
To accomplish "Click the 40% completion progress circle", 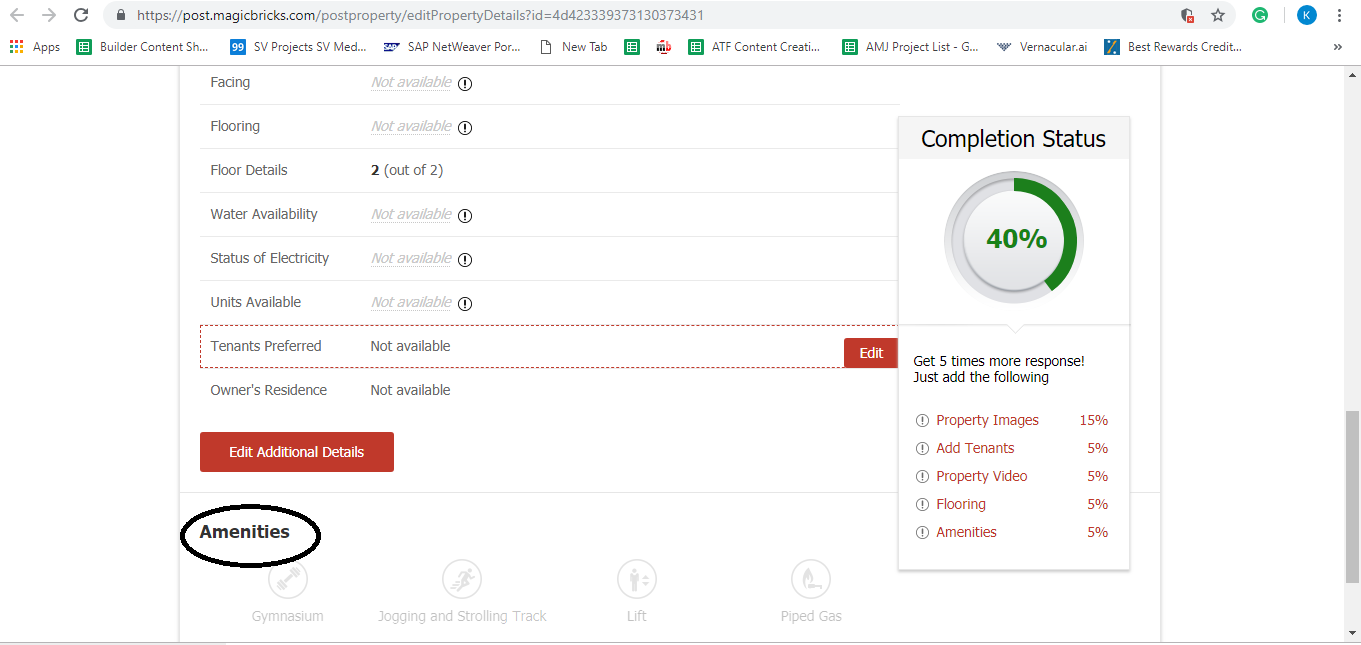I will pyautogui.click(x=1014, y=239).
